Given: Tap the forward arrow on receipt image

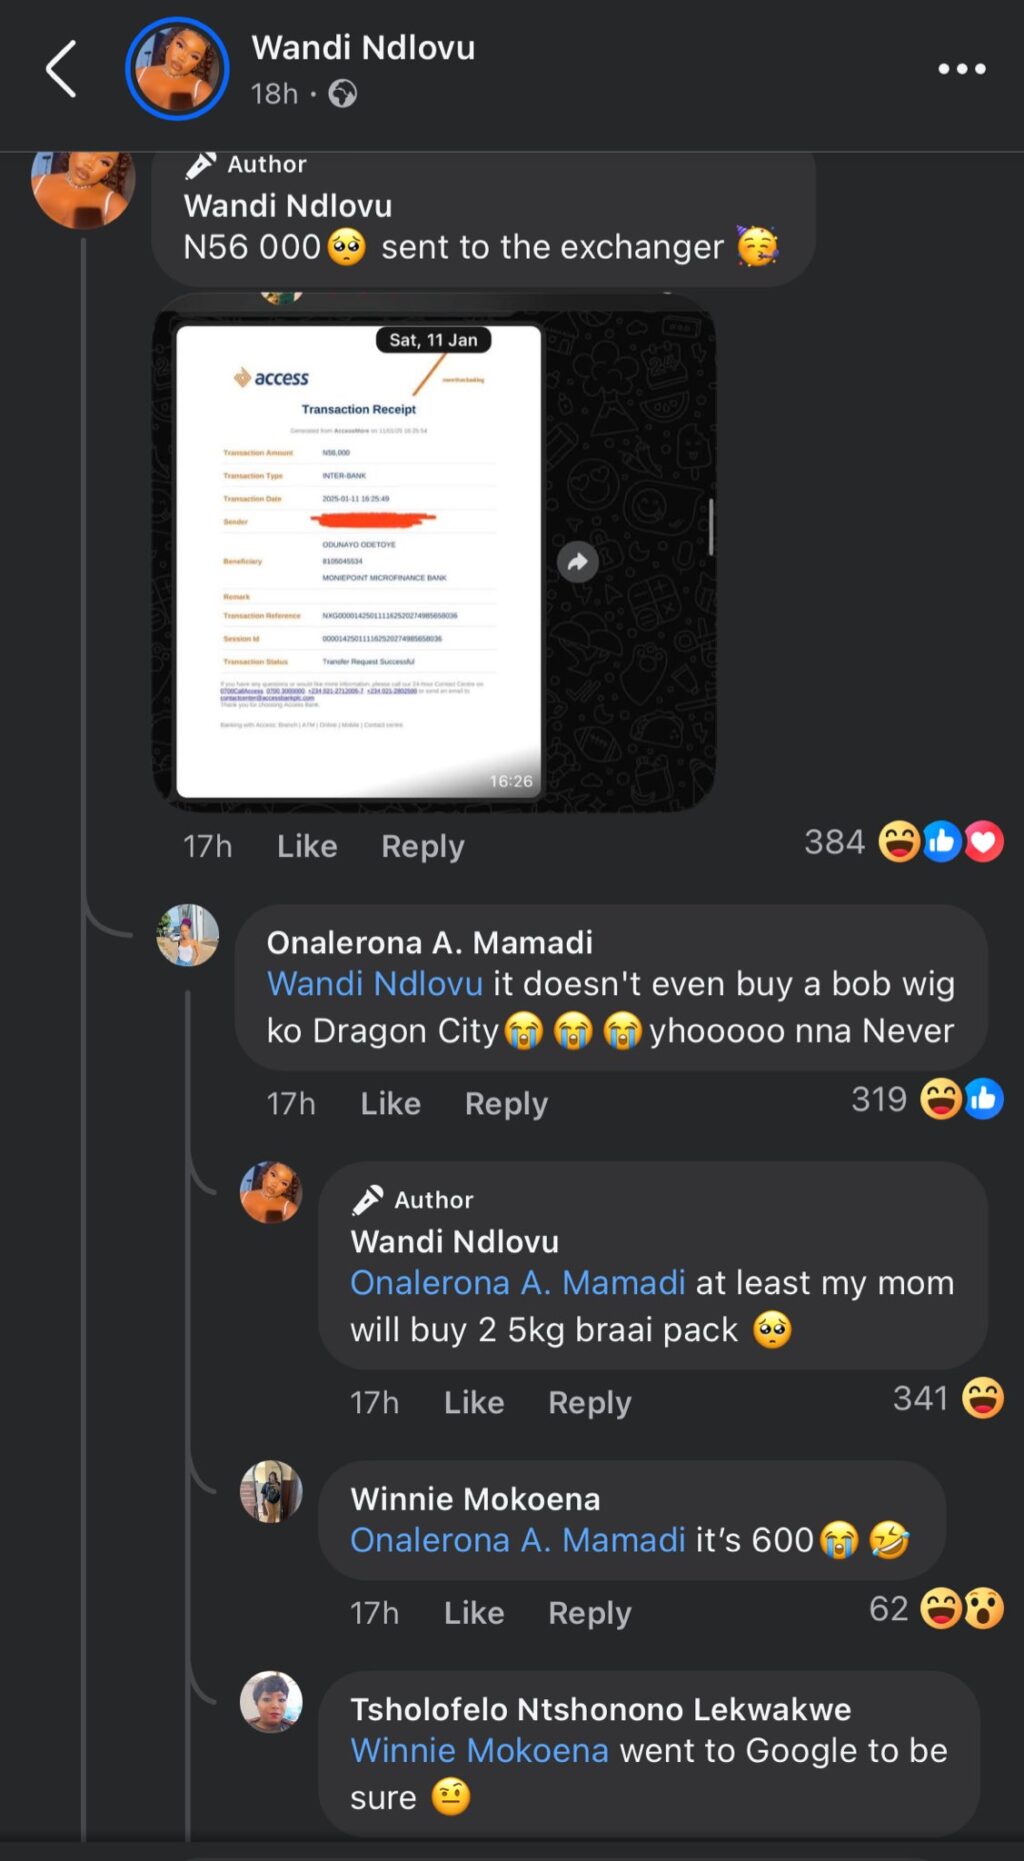Looking at the screenshot, I should click(x=578, y=562).
